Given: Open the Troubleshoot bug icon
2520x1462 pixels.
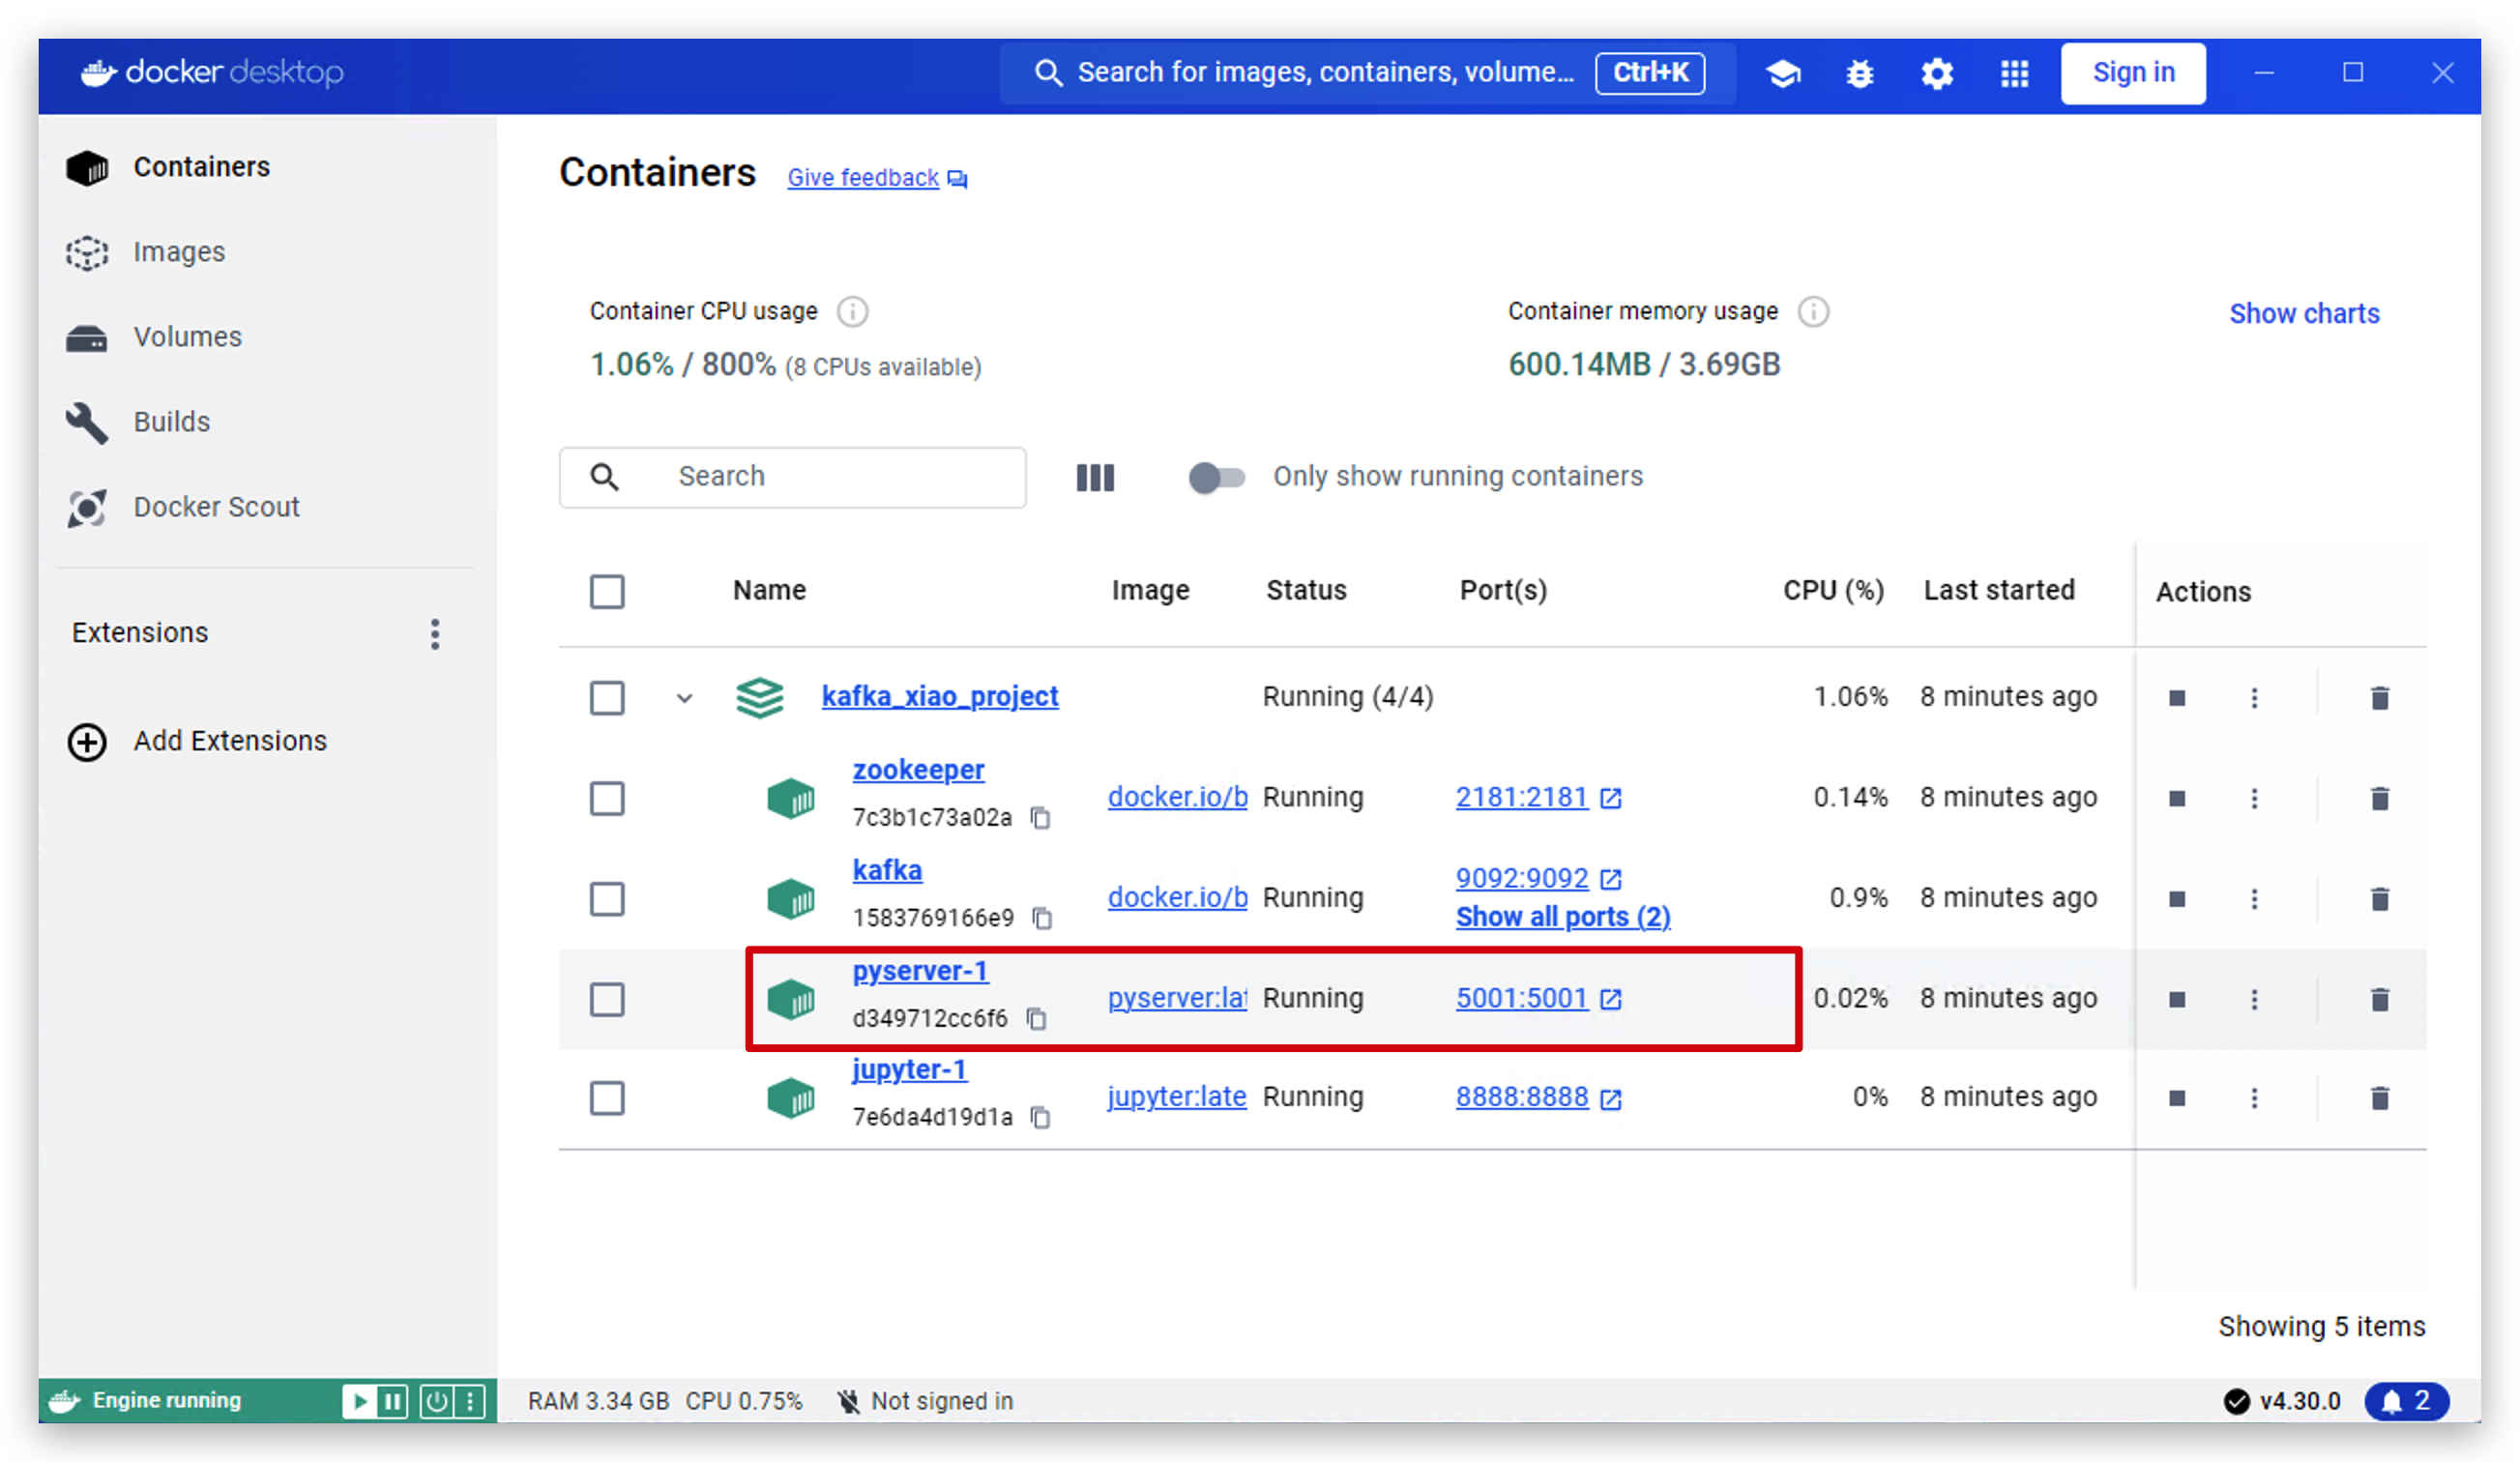Looking at the screenshot, I should pyautogui.click(x=1859, y=73).
